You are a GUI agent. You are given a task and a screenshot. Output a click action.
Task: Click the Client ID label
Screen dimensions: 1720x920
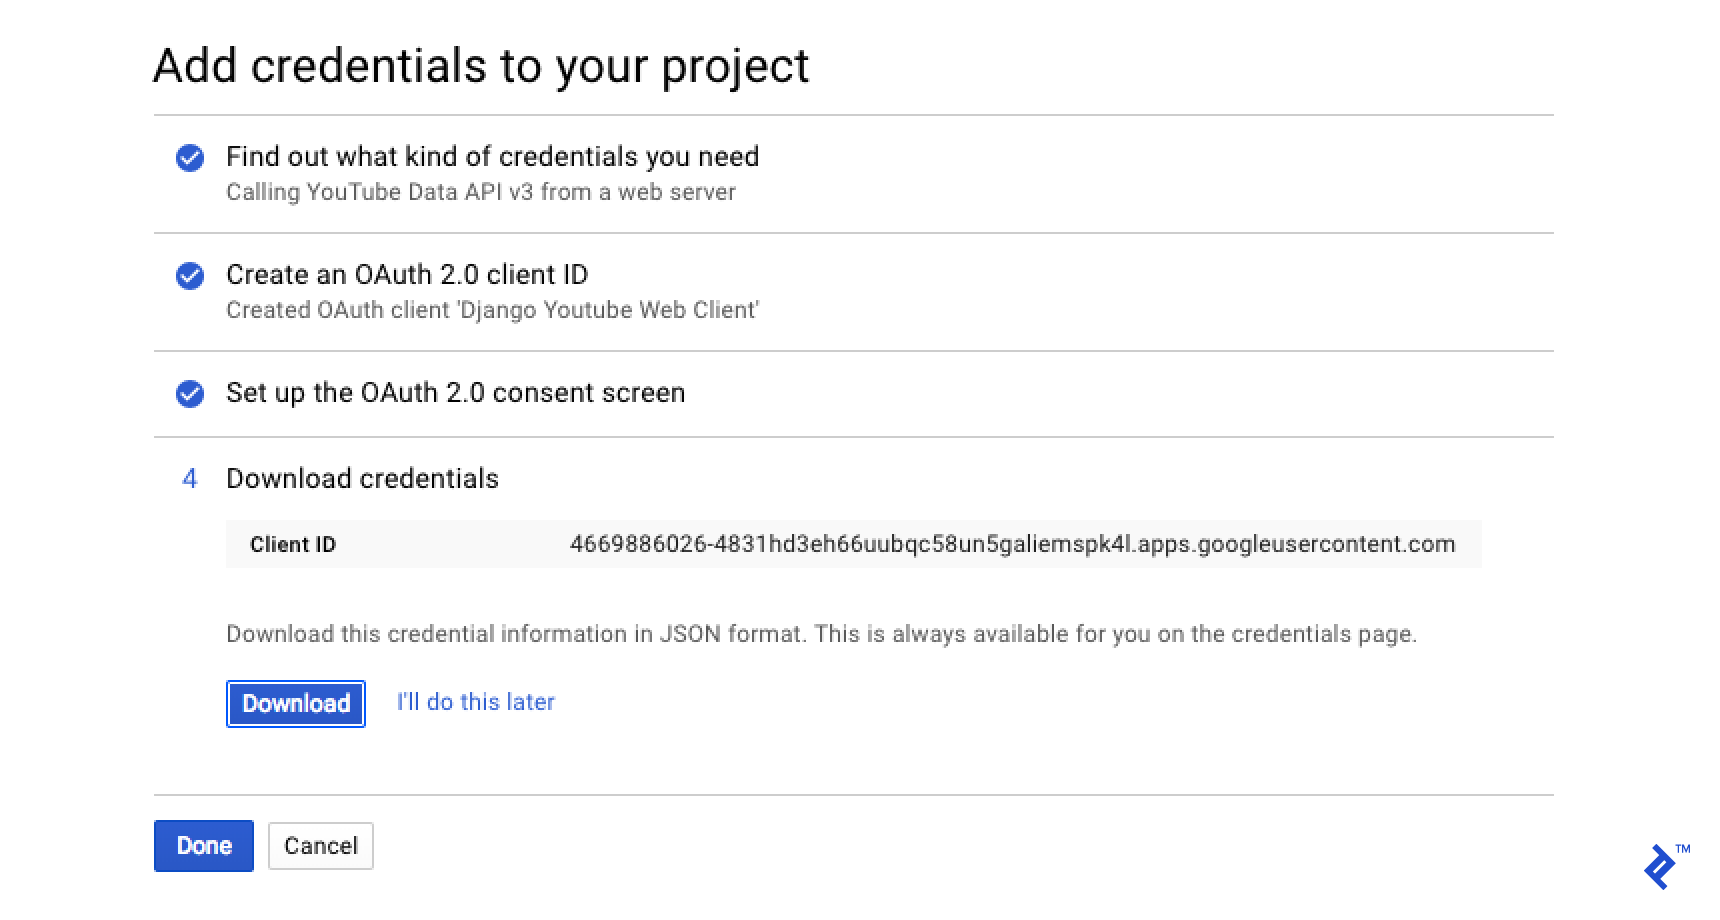[x=292, y=544]
